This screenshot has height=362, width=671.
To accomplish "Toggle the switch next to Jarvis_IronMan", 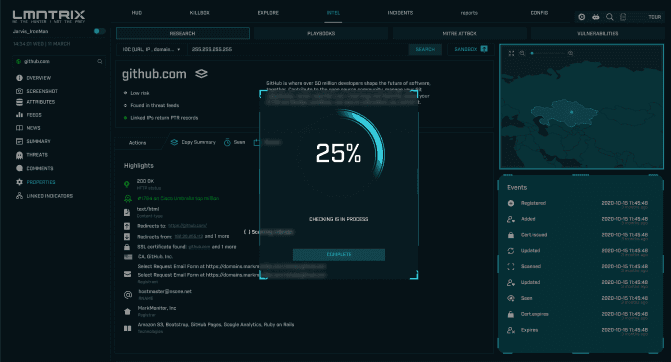I will (99, 31).
